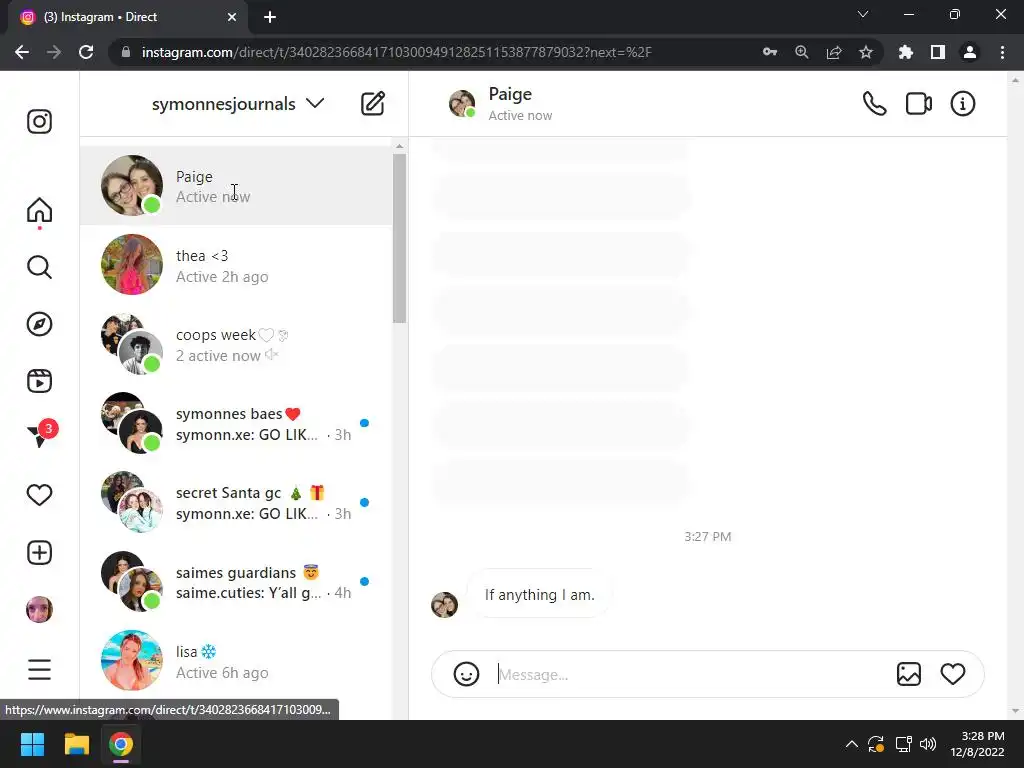1024x768 pixels.
Task: Open Messages icon with 3 badge
Action: (x=40, y=434)
